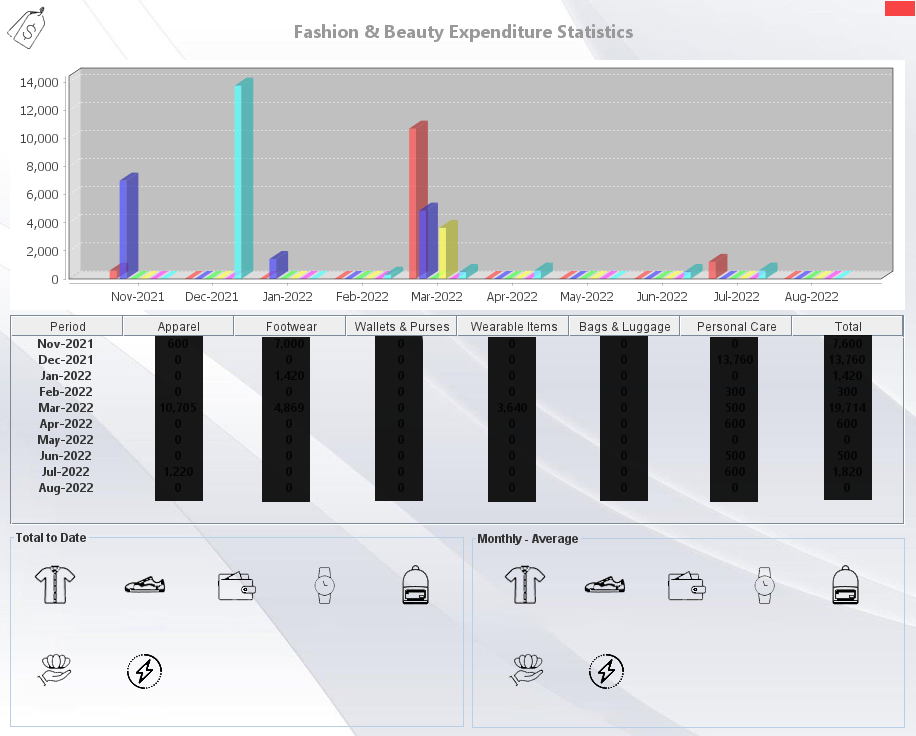Click the 3,640 Wearable Items cell
The image size is (916, 736).
coord(512,408)
